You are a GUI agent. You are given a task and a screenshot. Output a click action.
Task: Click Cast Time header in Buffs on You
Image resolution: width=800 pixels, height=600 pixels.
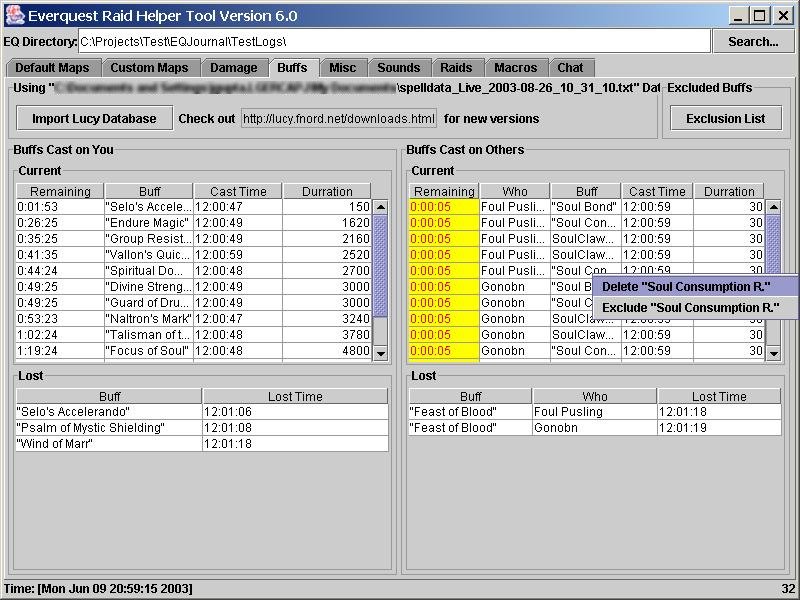click(238, 191)
